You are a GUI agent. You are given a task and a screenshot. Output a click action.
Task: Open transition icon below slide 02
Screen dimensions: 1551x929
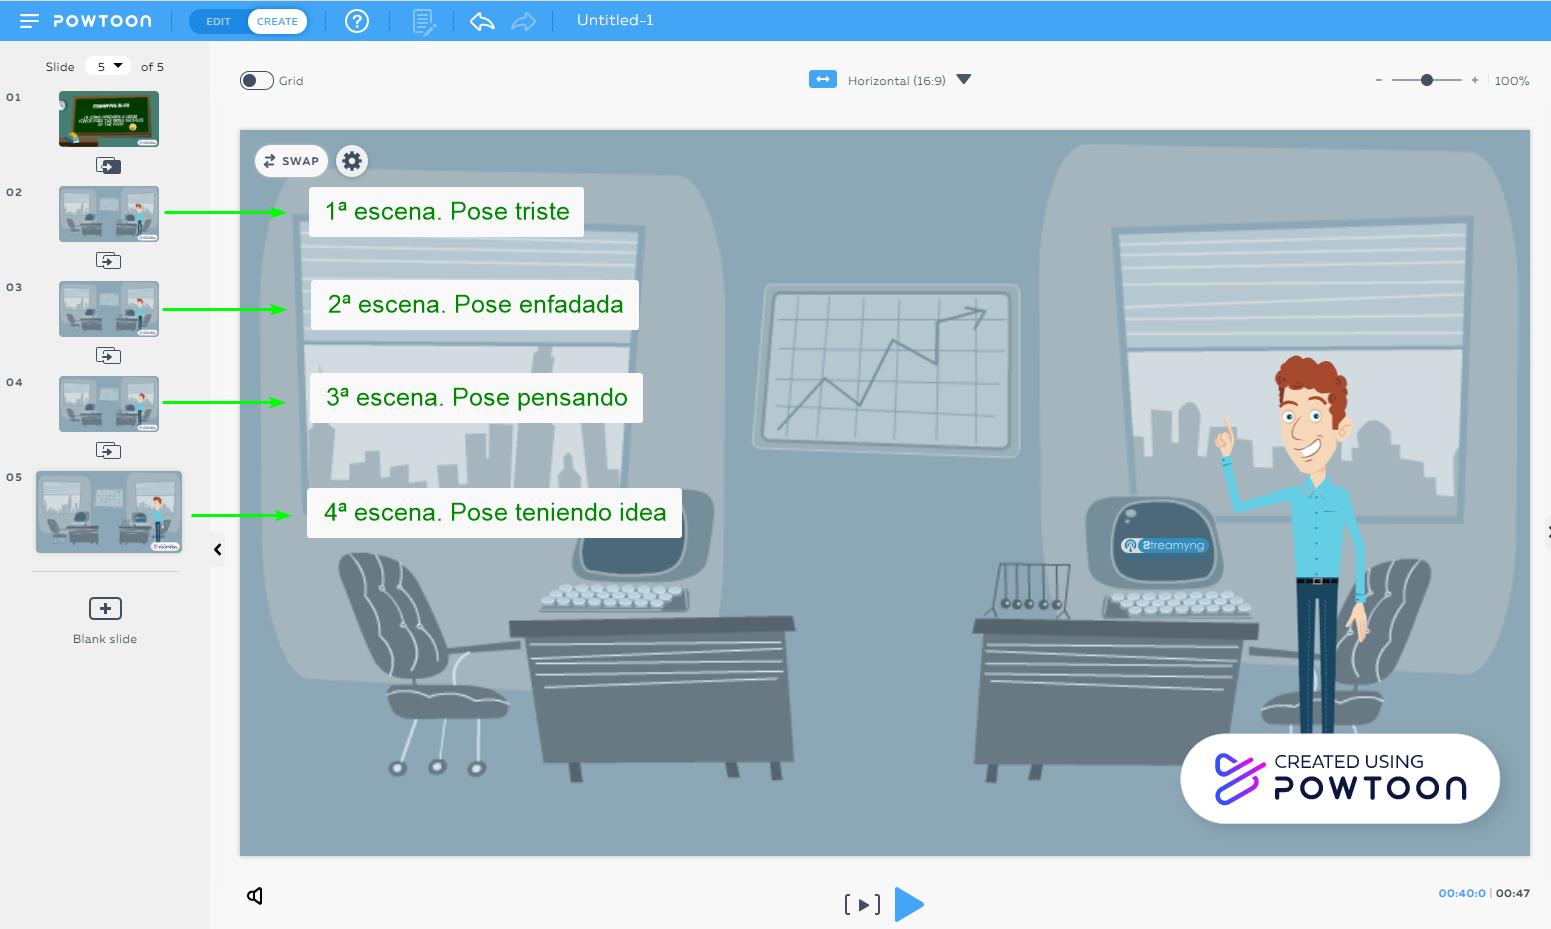[x=108, y=261]
